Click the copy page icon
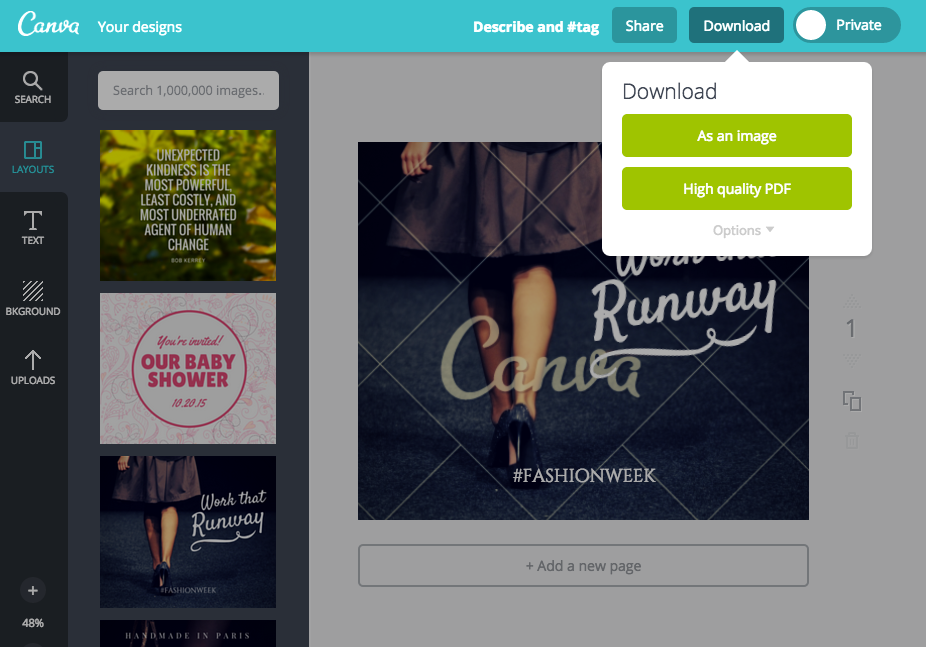Screen dimensions: 926x647 [x=852, y=401]
